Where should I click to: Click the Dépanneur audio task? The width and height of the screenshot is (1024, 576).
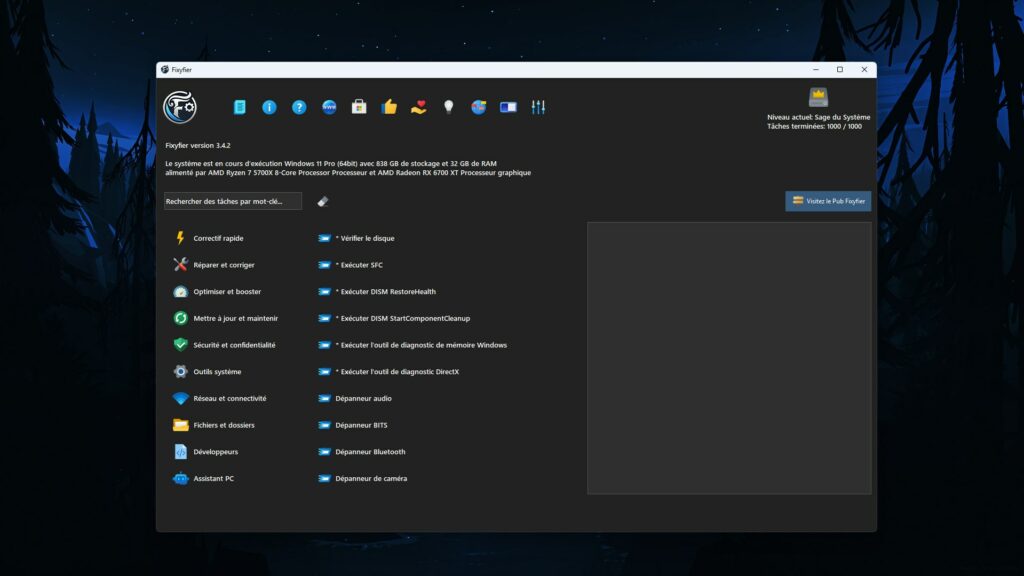point(355,398)
